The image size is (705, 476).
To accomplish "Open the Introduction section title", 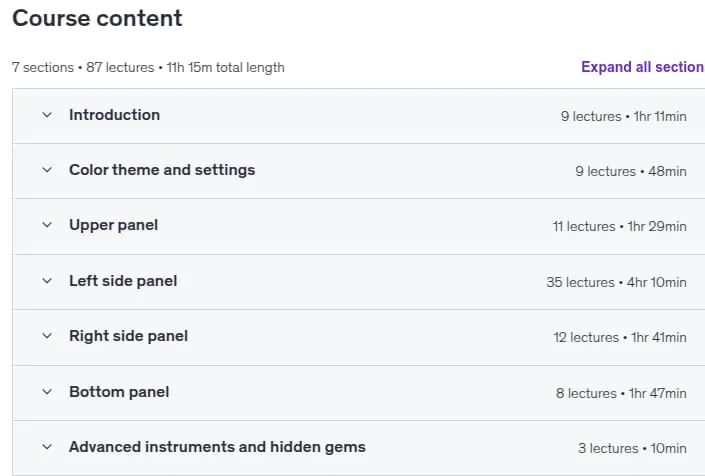I will pyautogui.click(x=115, y=115).
